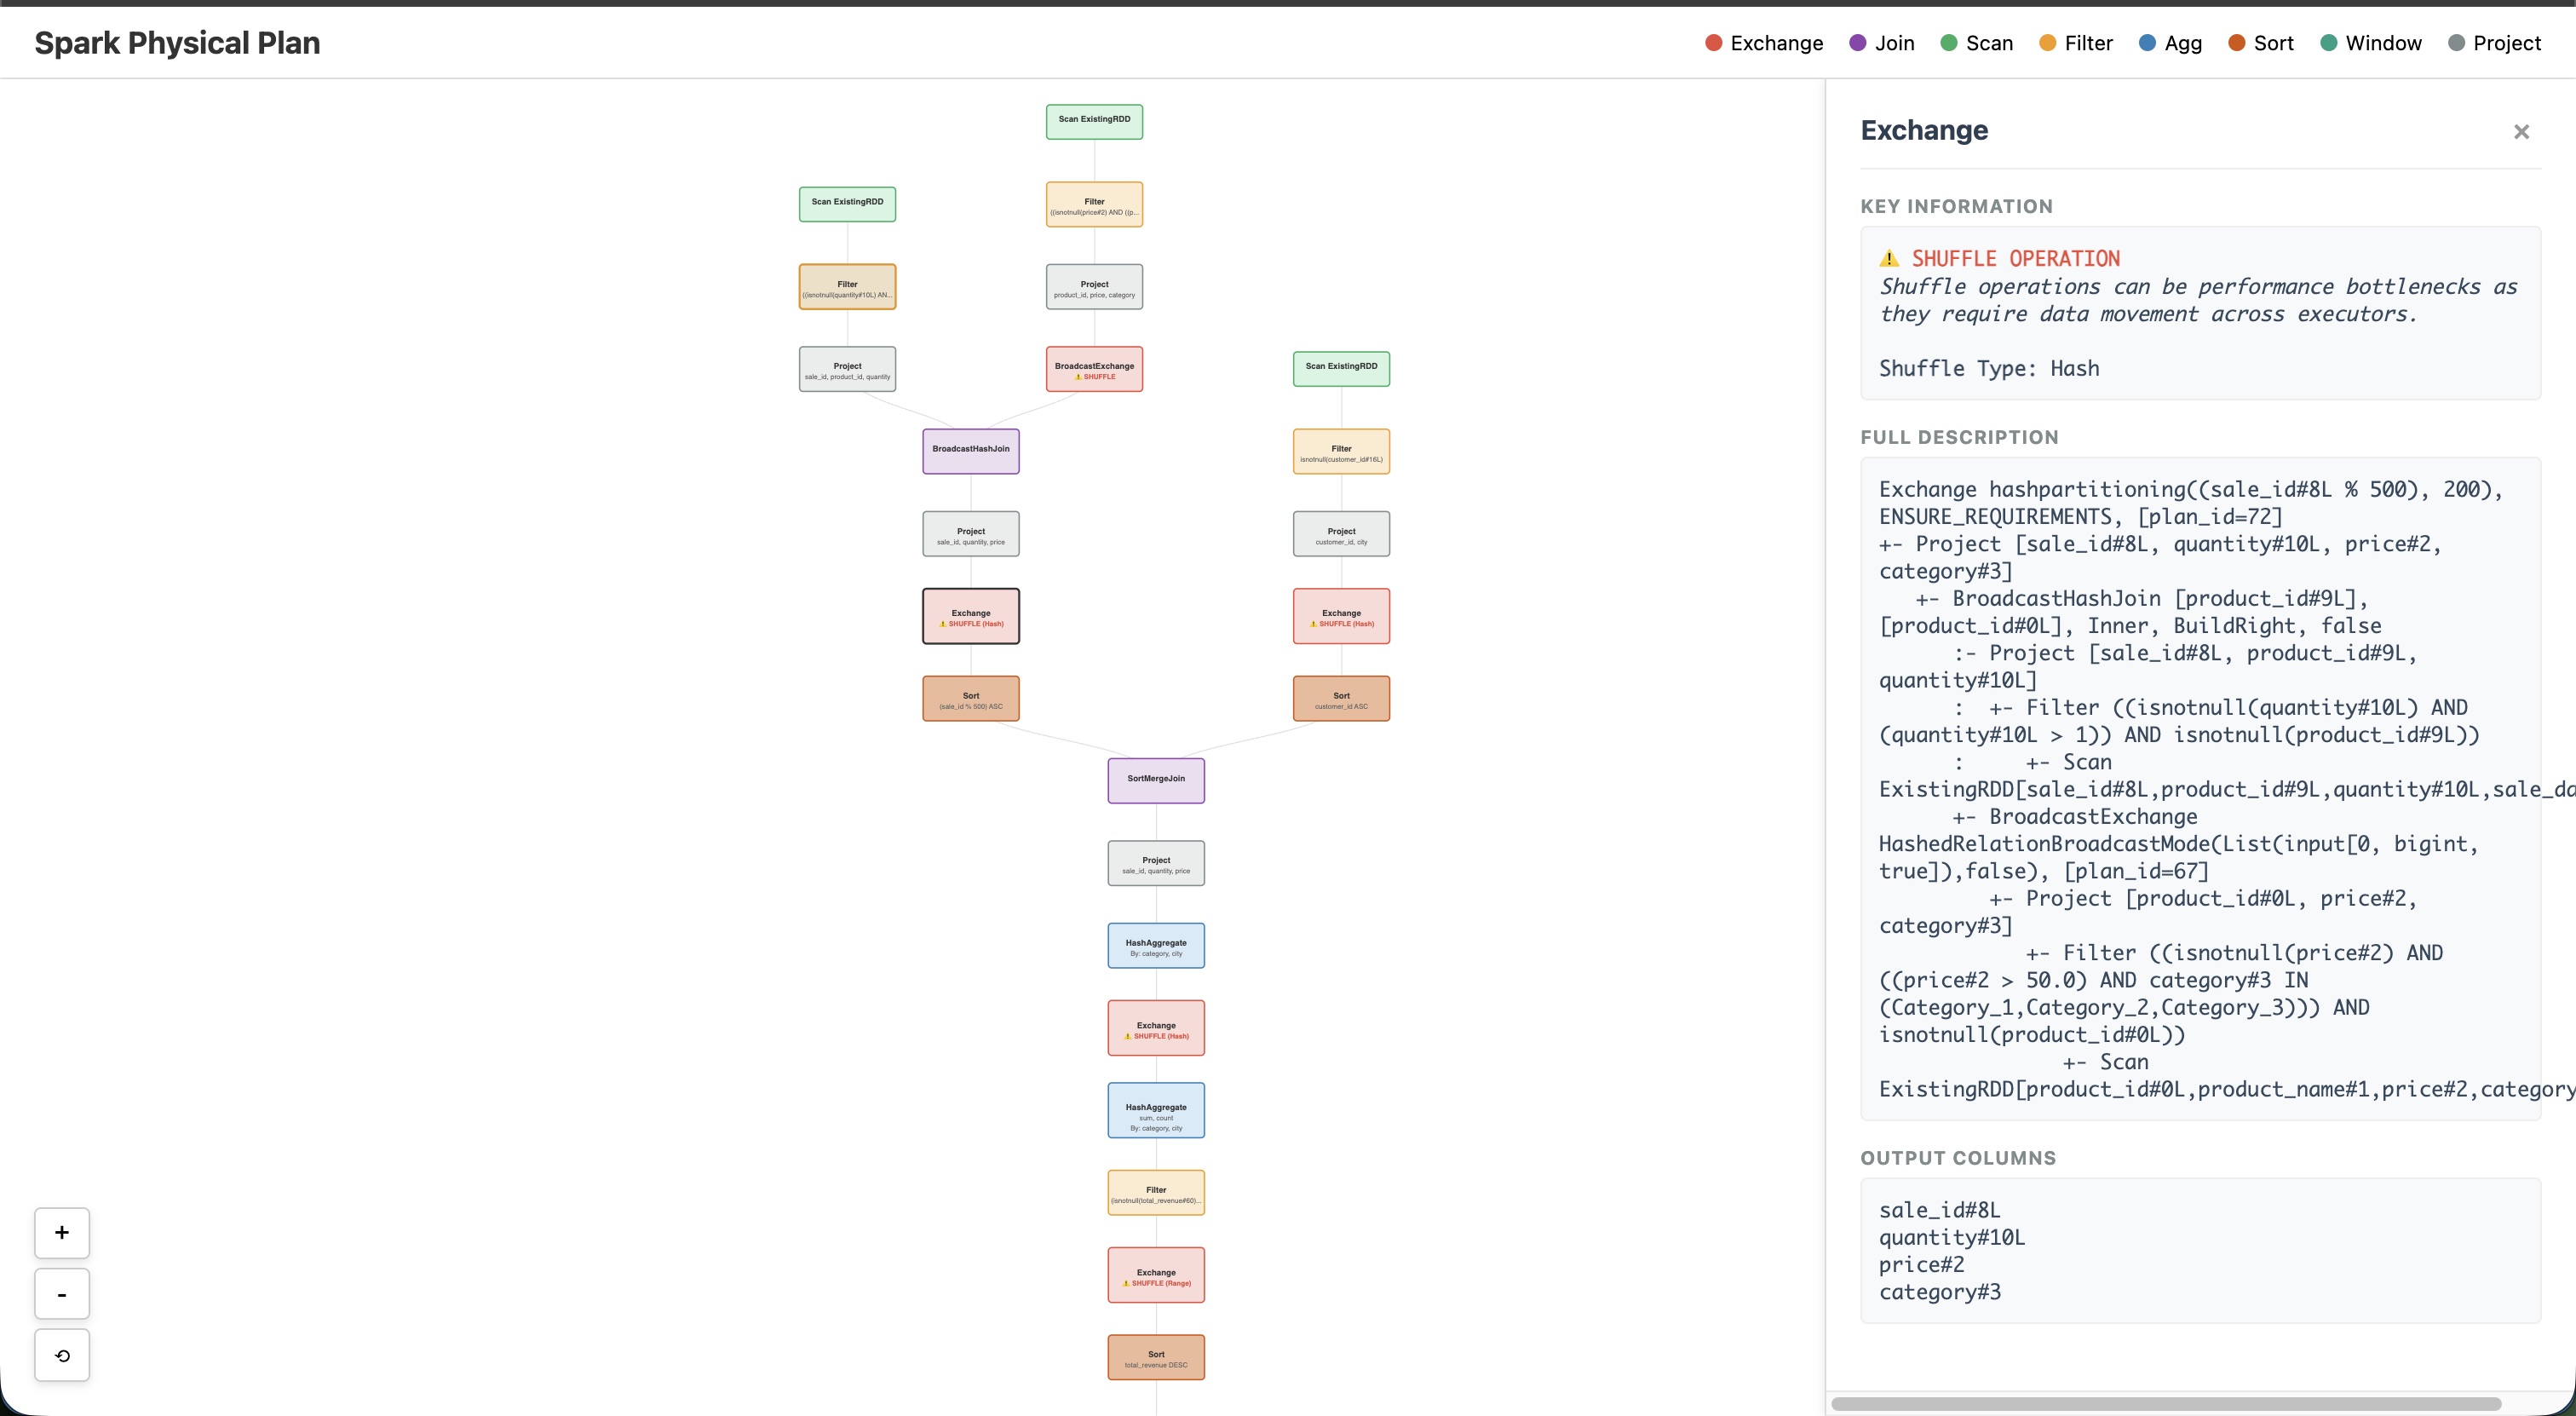Screen dimensions: 2576x1416
Task: Click the Filter legend label
Action: pos(2089,43)
